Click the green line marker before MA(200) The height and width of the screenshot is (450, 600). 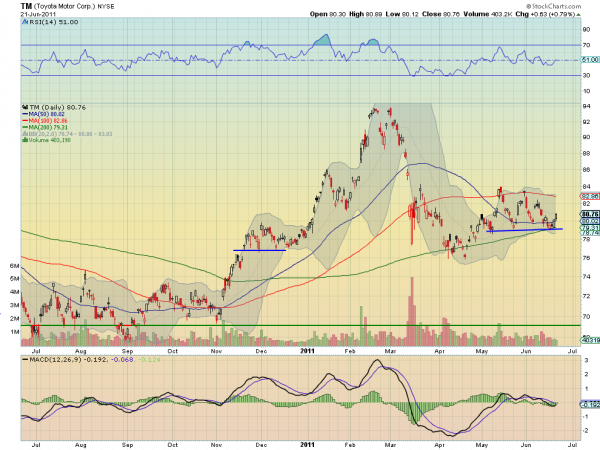coord(25,127)
